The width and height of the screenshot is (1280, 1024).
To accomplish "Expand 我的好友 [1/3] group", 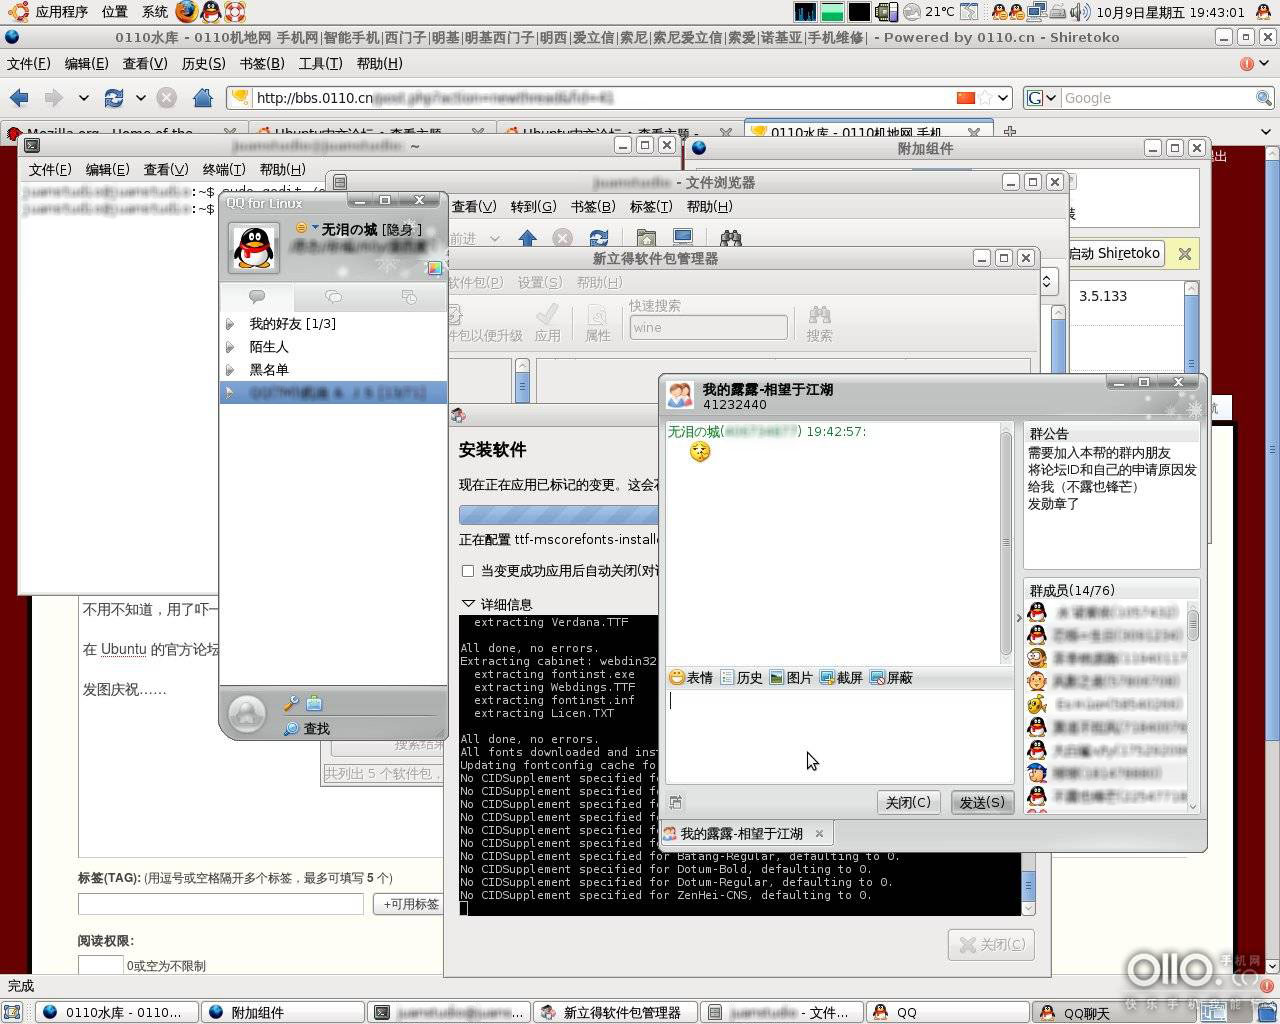I will tap(230, 324).
